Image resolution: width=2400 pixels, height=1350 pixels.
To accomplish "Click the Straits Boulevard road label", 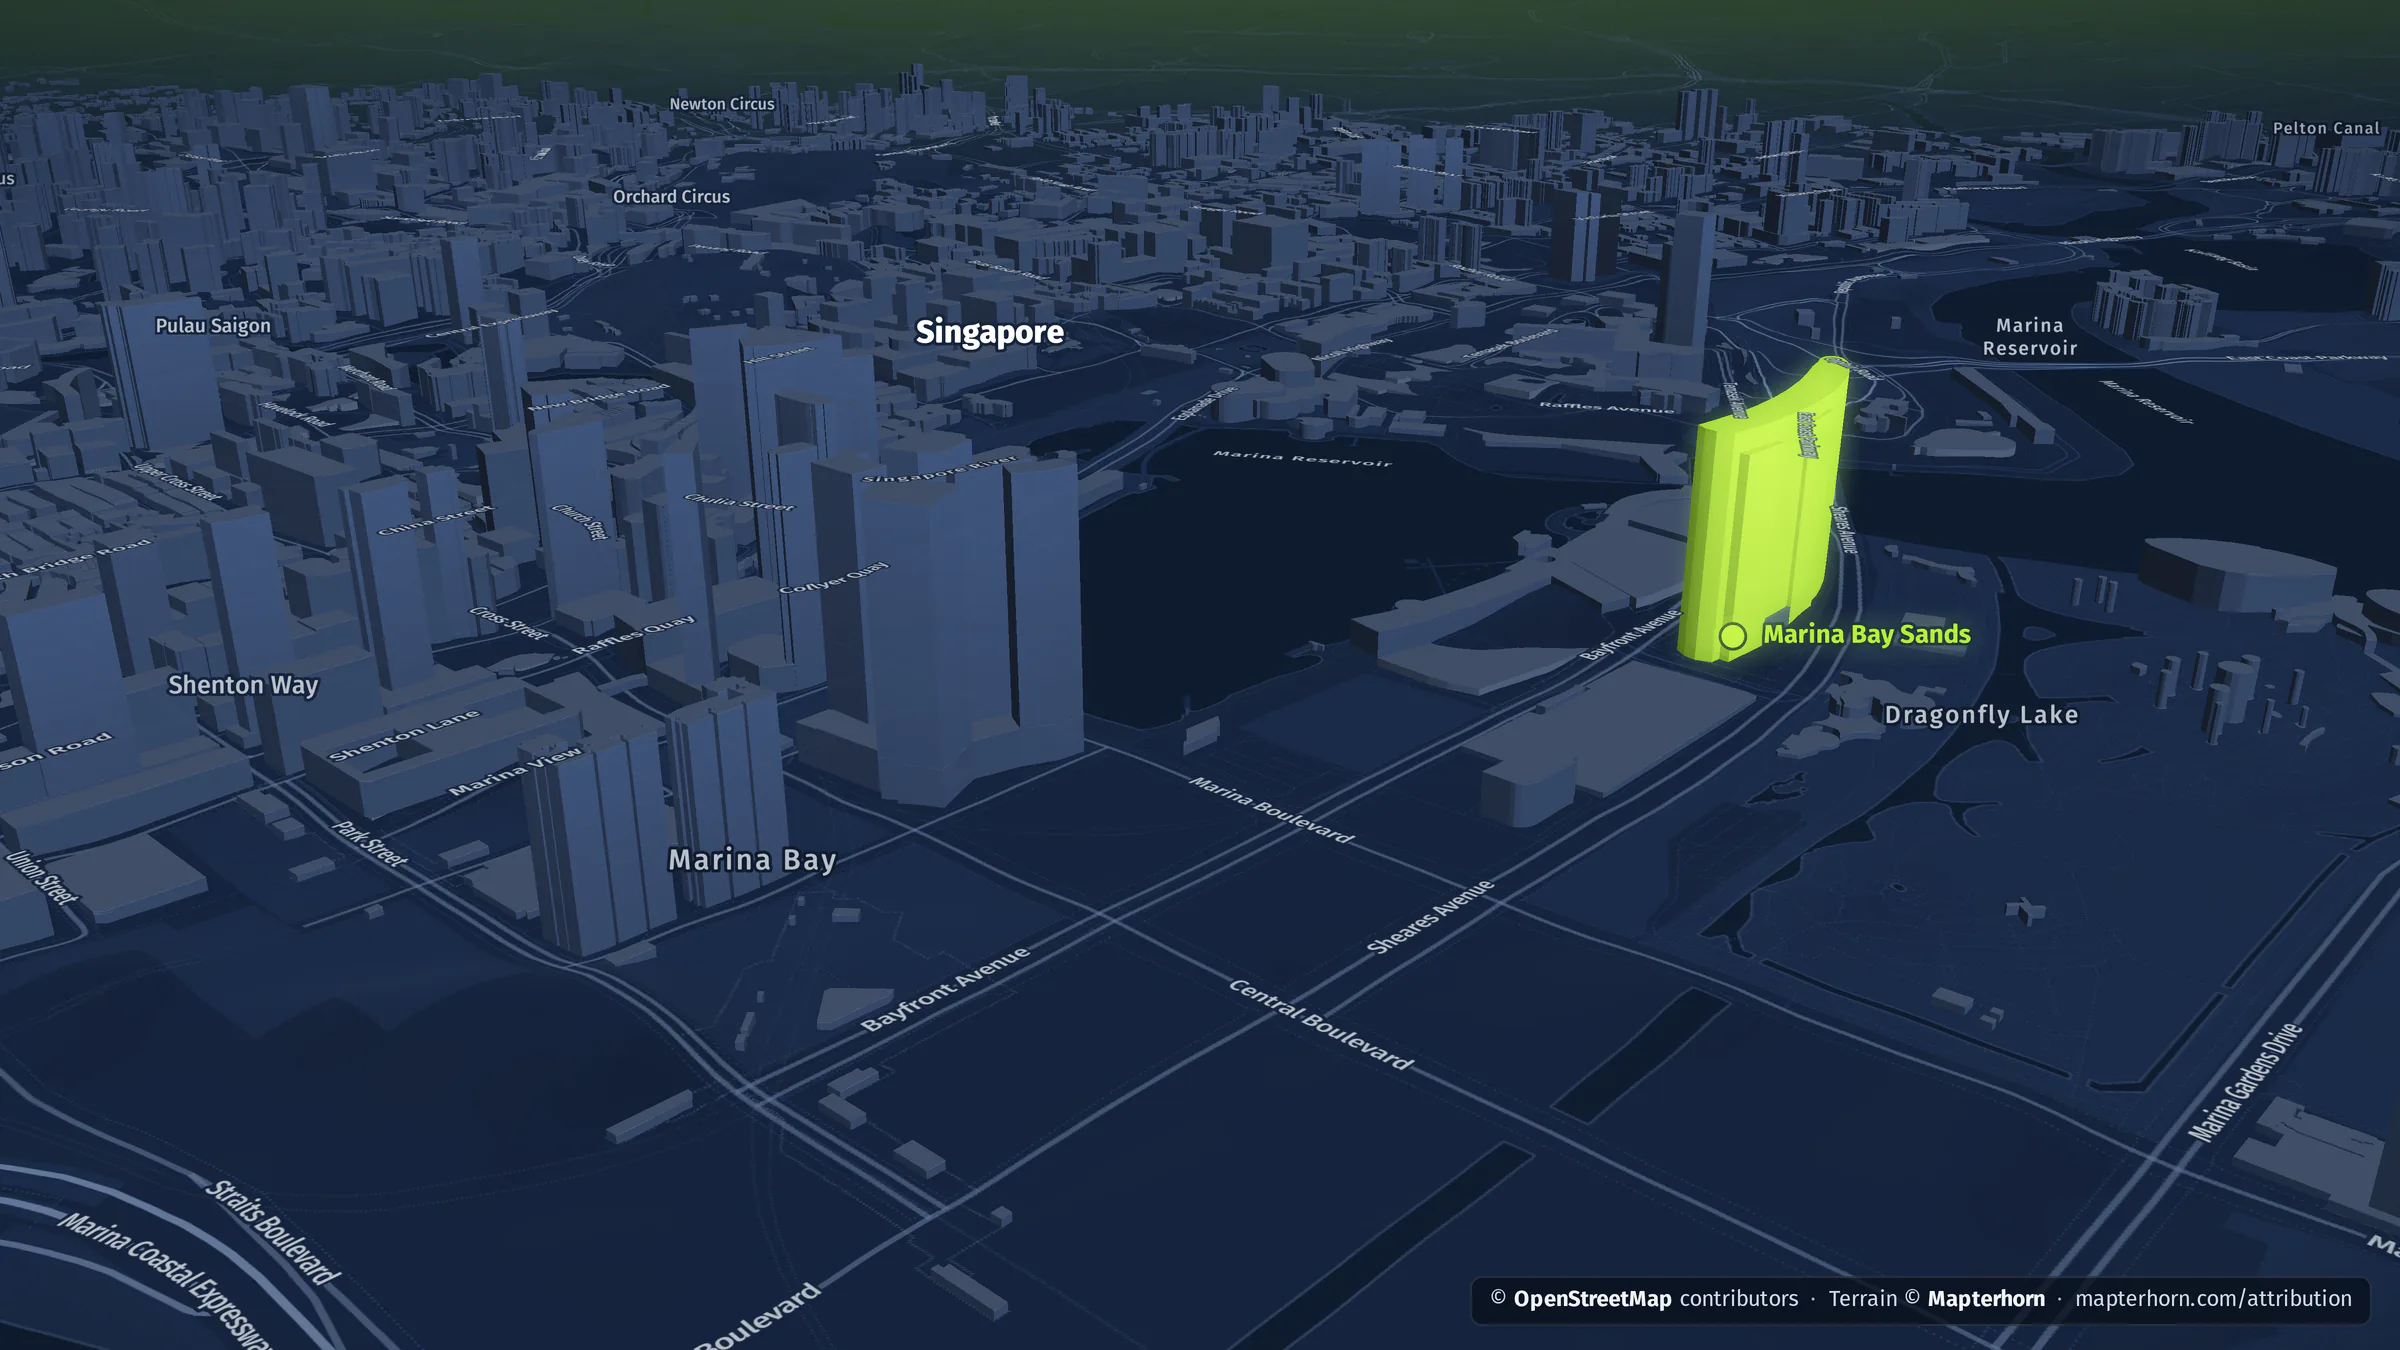I will (x=272, y=1233).
